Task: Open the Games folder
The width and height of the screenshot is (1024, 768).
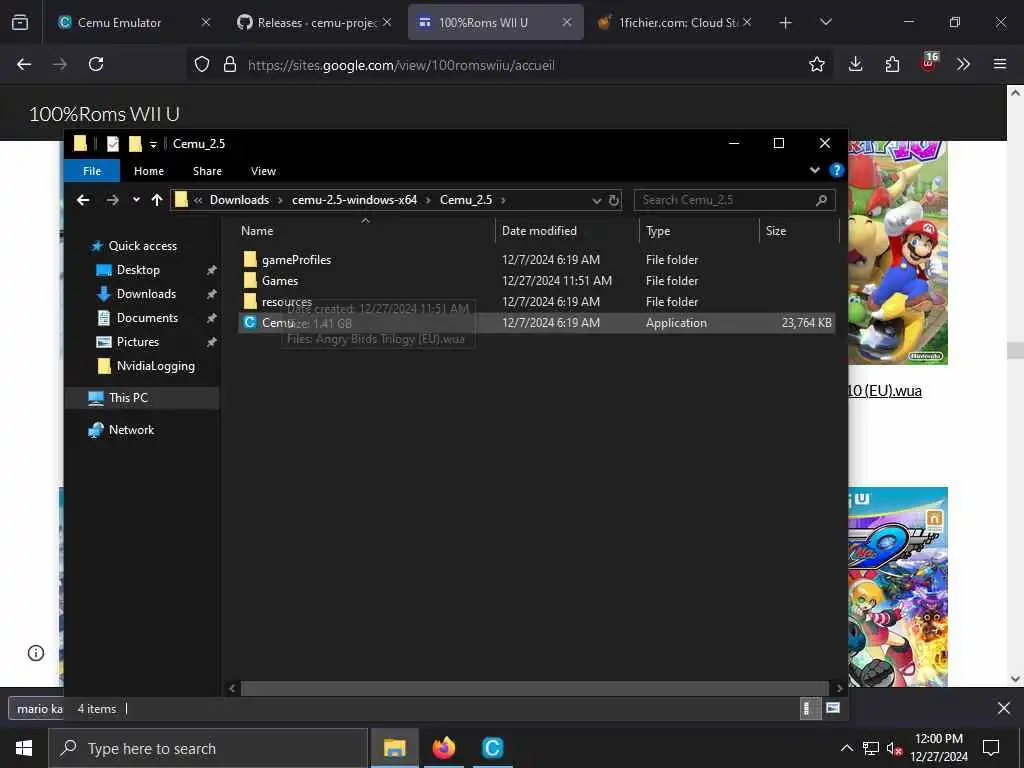Action: tap(280, 281)
